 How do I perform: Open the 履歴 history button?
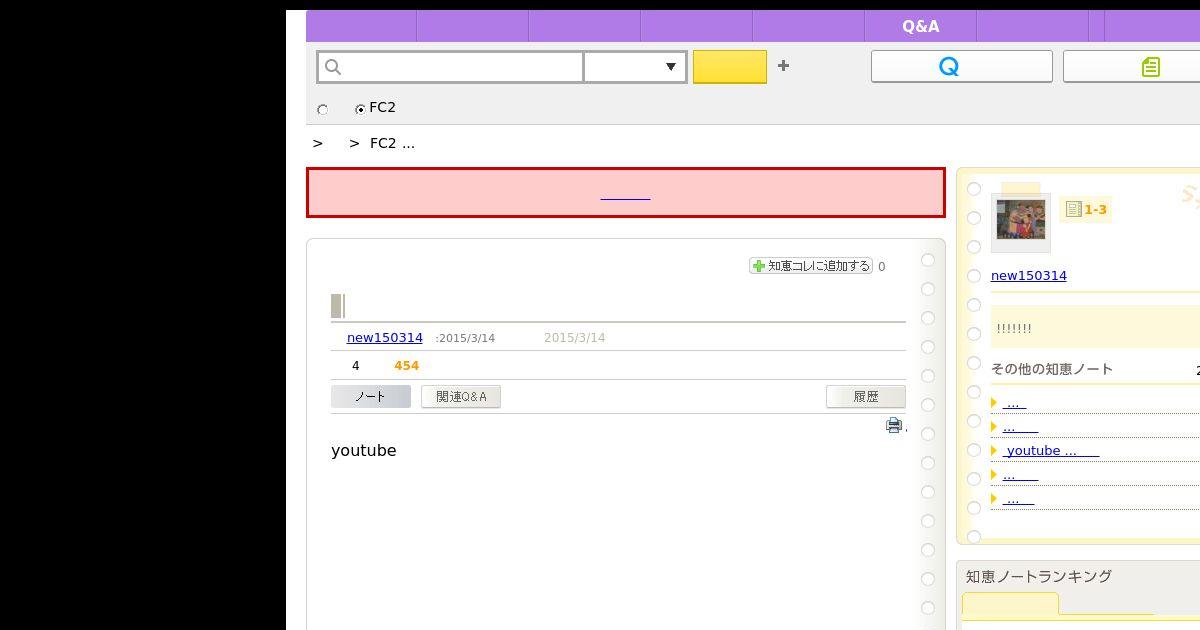click(x=866, y=397)
